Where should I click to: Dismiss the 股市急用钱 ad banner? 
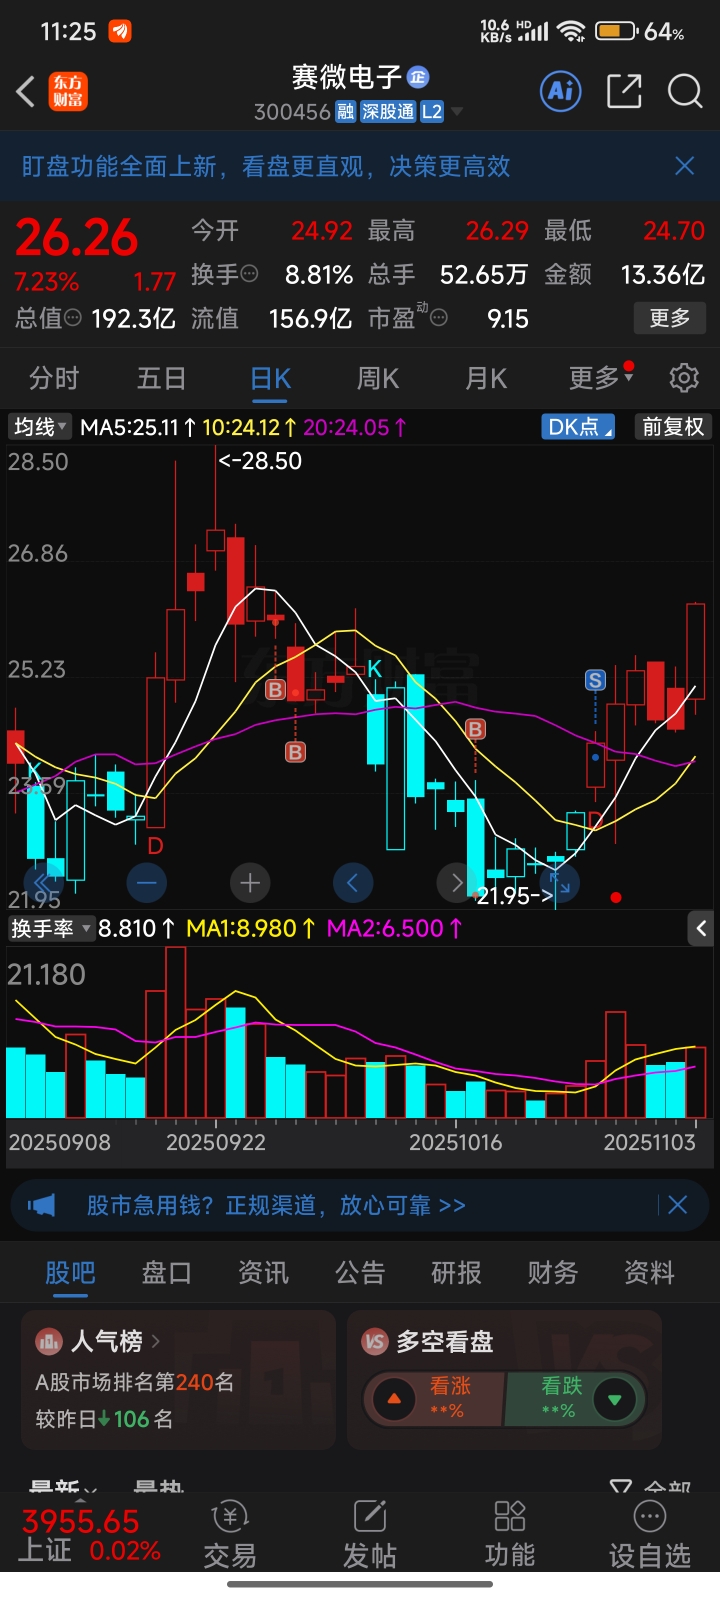(677, 1205)
